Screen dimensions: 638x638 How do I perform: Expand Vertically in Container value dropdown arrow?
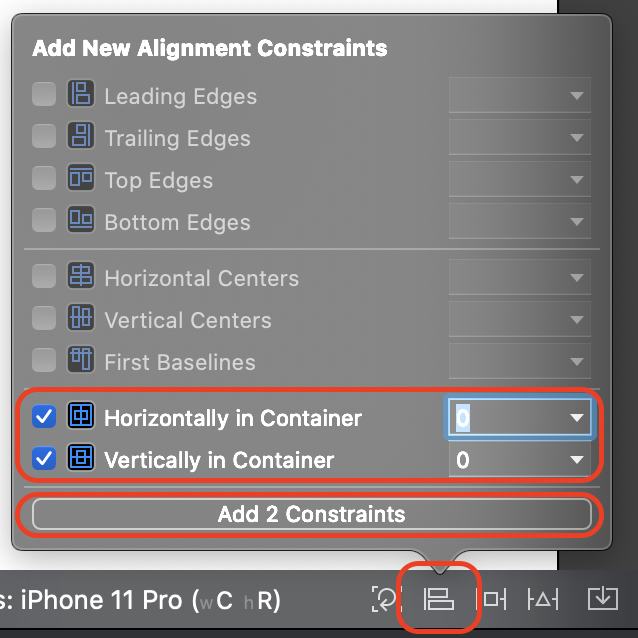[x=577, y=460]
